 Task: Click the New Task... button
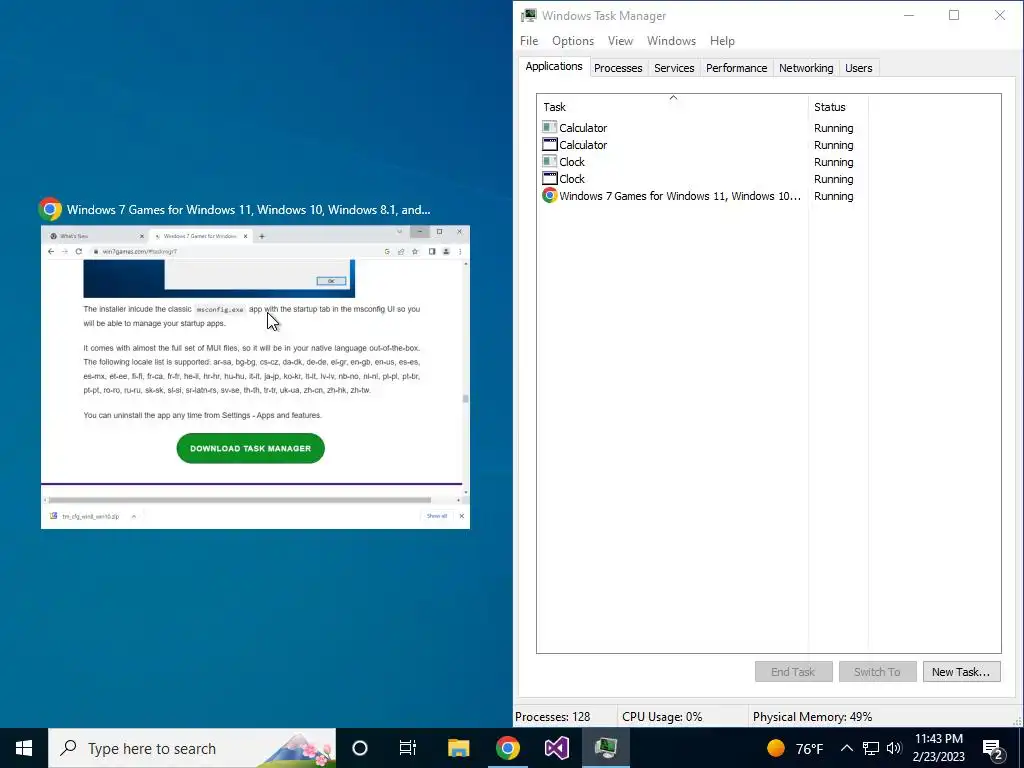[x=961, y=671]
